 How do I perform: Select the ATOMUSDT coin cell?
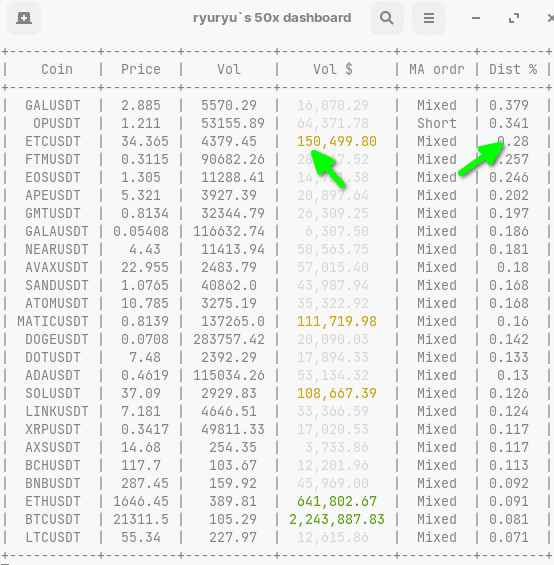(57, 303)
